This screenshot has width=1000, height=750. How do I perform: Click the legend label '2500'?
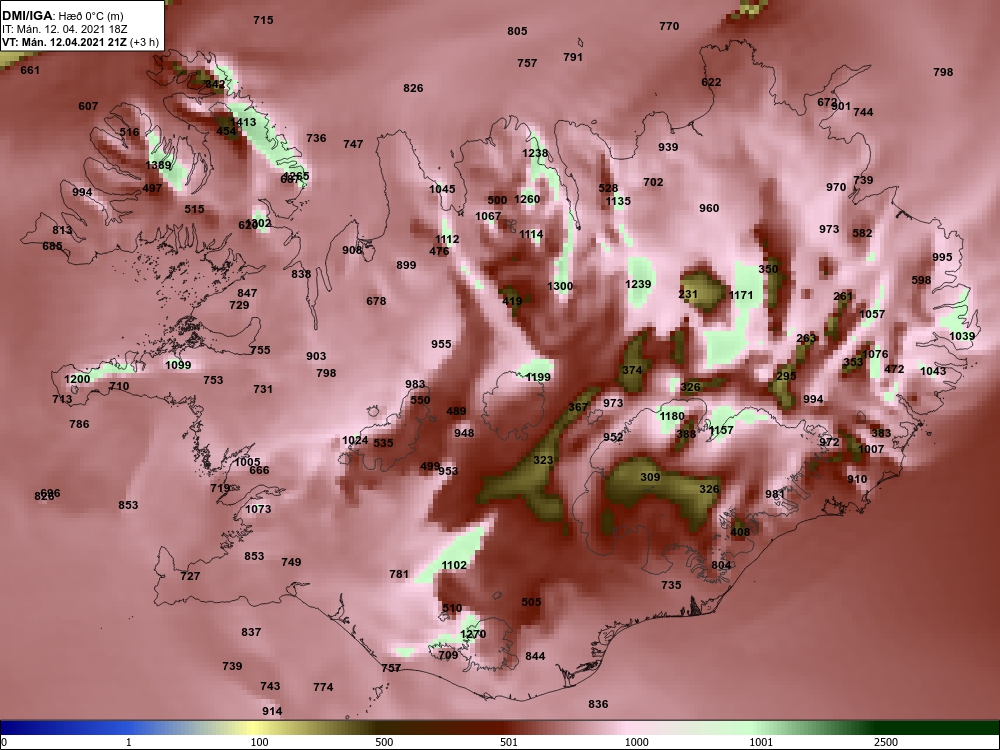tap(887, 742)
